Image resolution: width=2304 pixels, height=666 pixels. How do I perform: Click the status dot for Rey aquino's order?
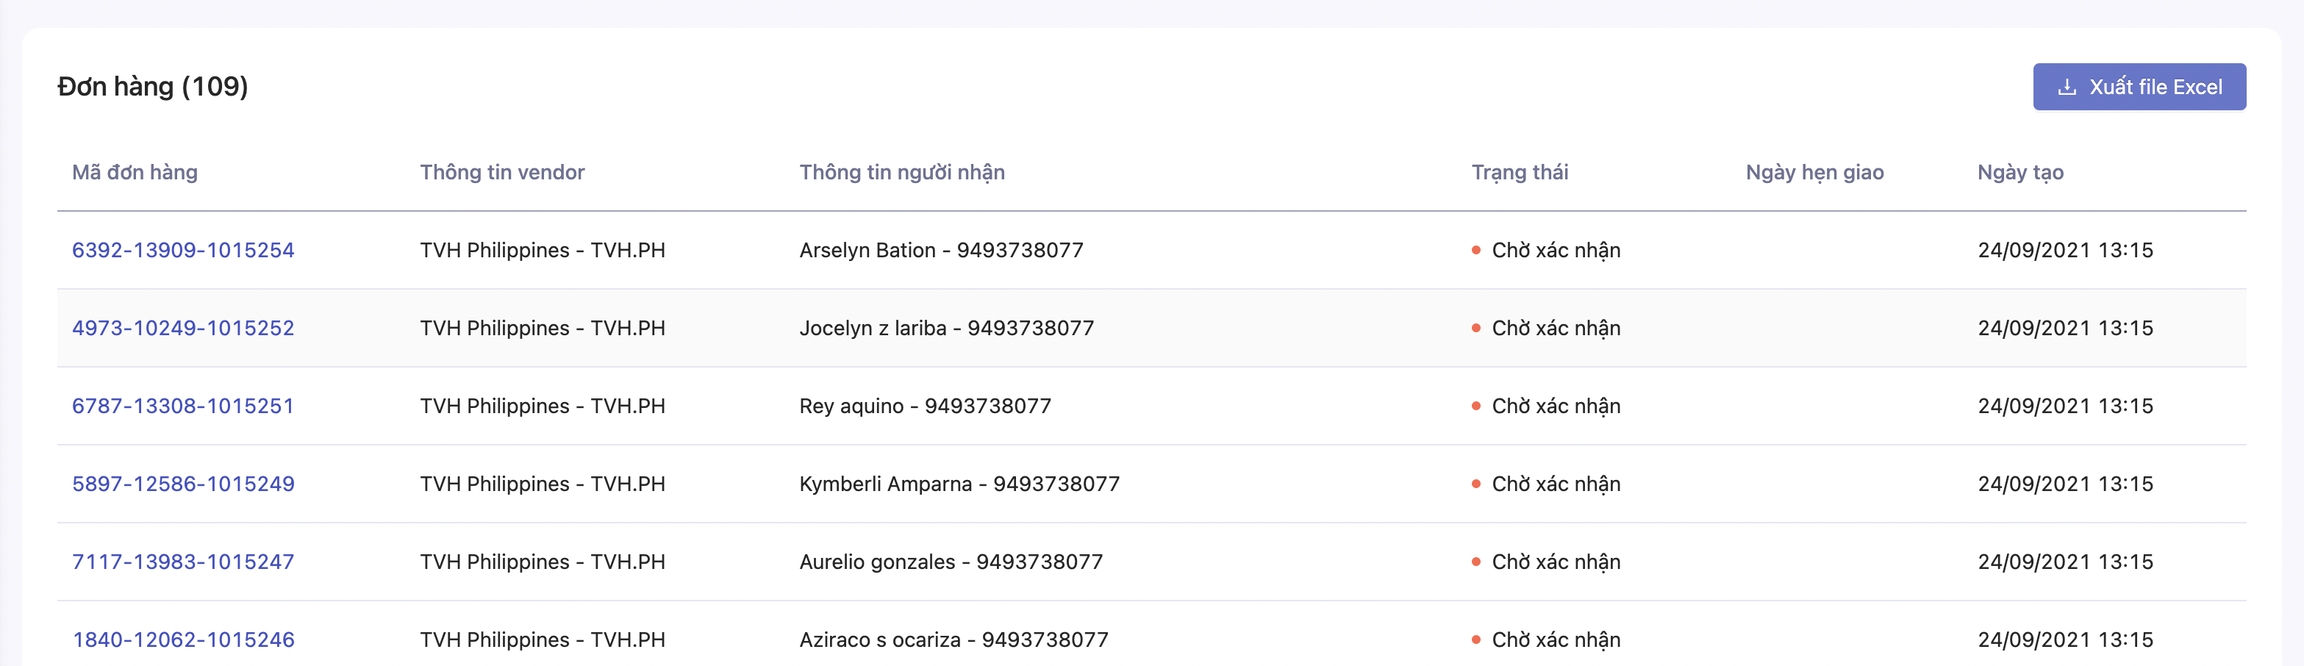tap(1476, 406)
